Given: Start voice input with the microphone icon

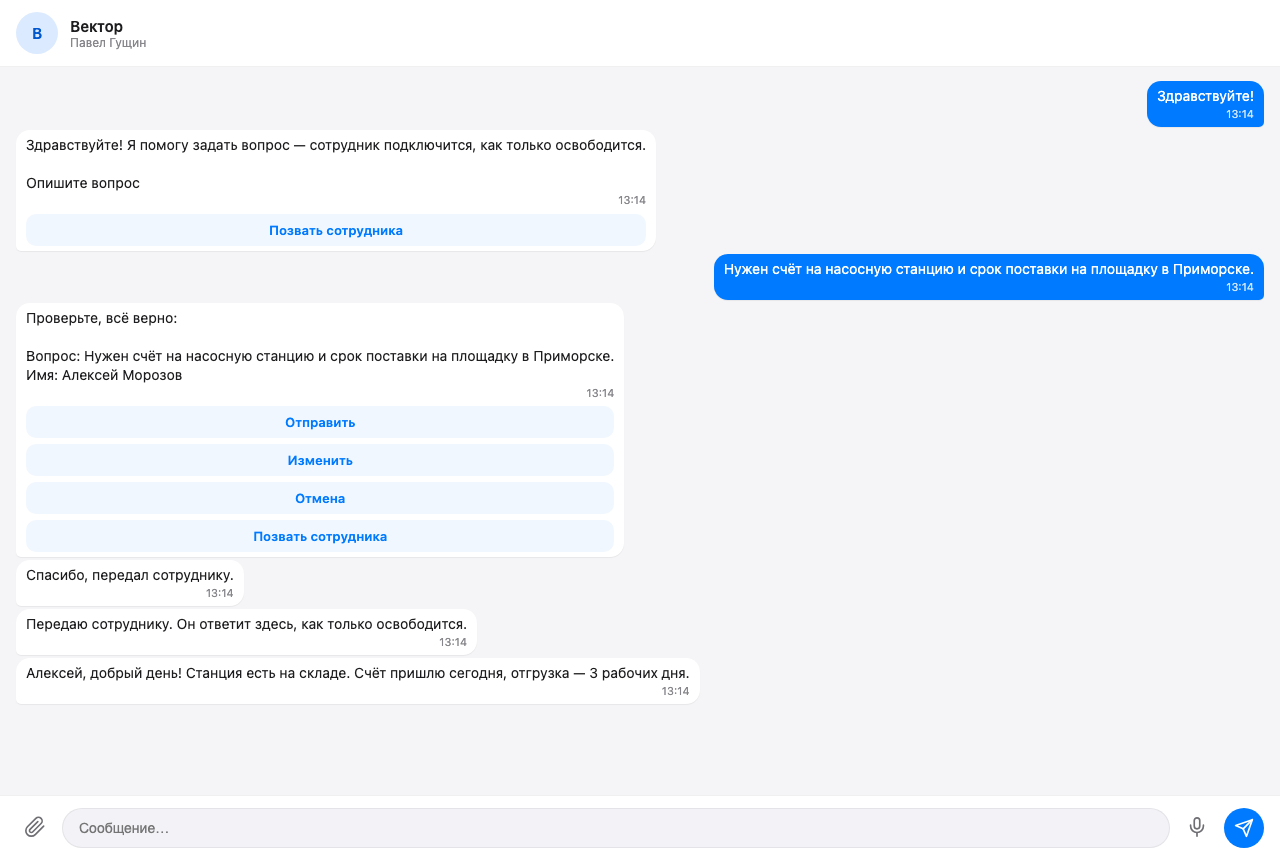Looking at the screenshot, I should 1197,827.
